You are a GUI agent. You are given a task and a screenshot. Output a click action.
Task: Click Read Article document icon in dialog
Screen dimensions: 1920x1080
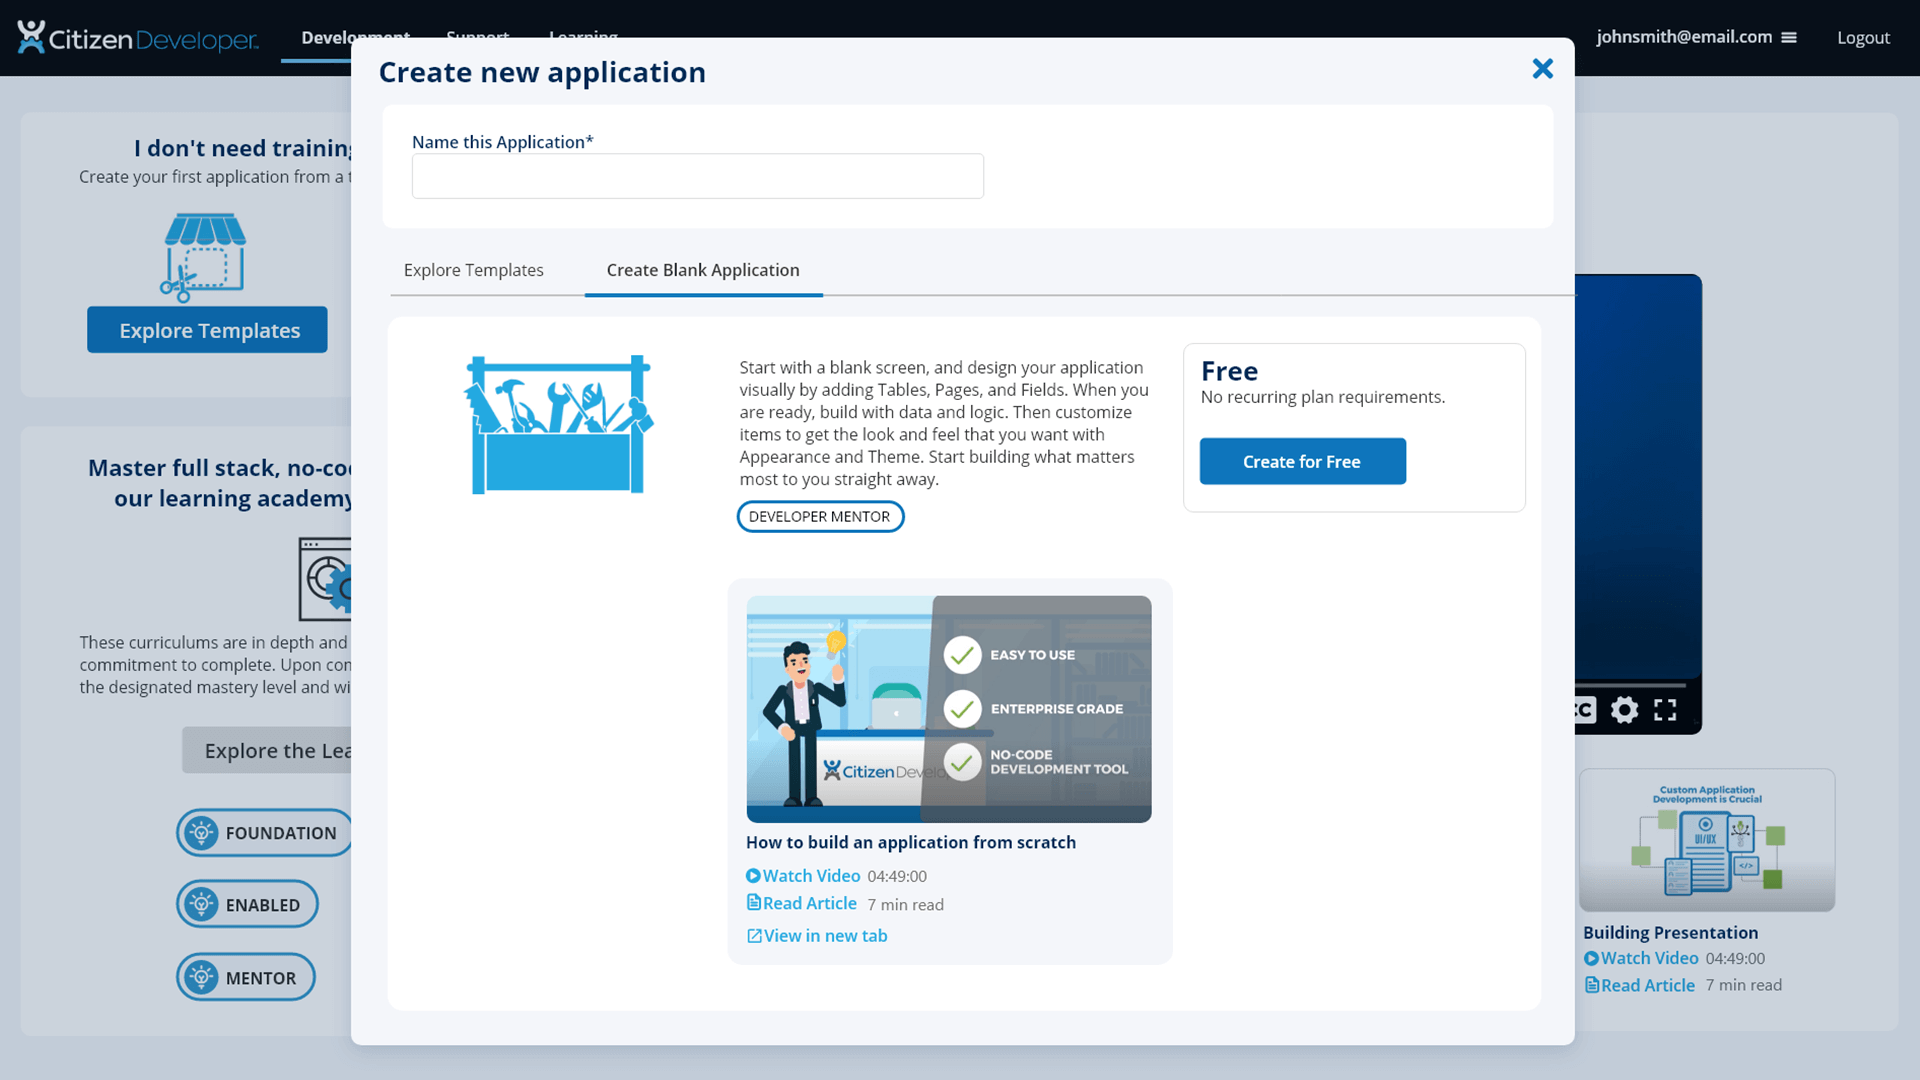753,903
